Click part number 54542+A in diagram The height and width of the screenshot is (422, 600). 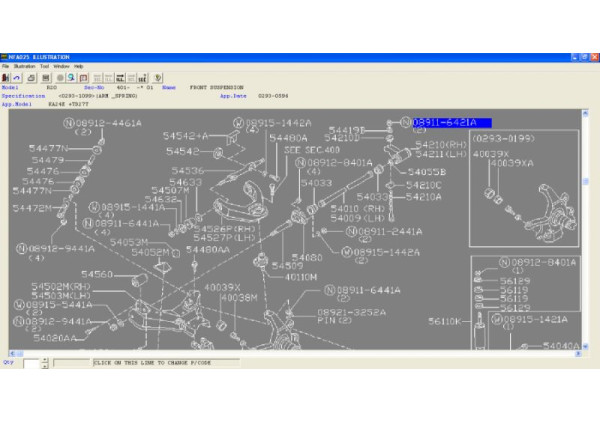pos(186,135)
